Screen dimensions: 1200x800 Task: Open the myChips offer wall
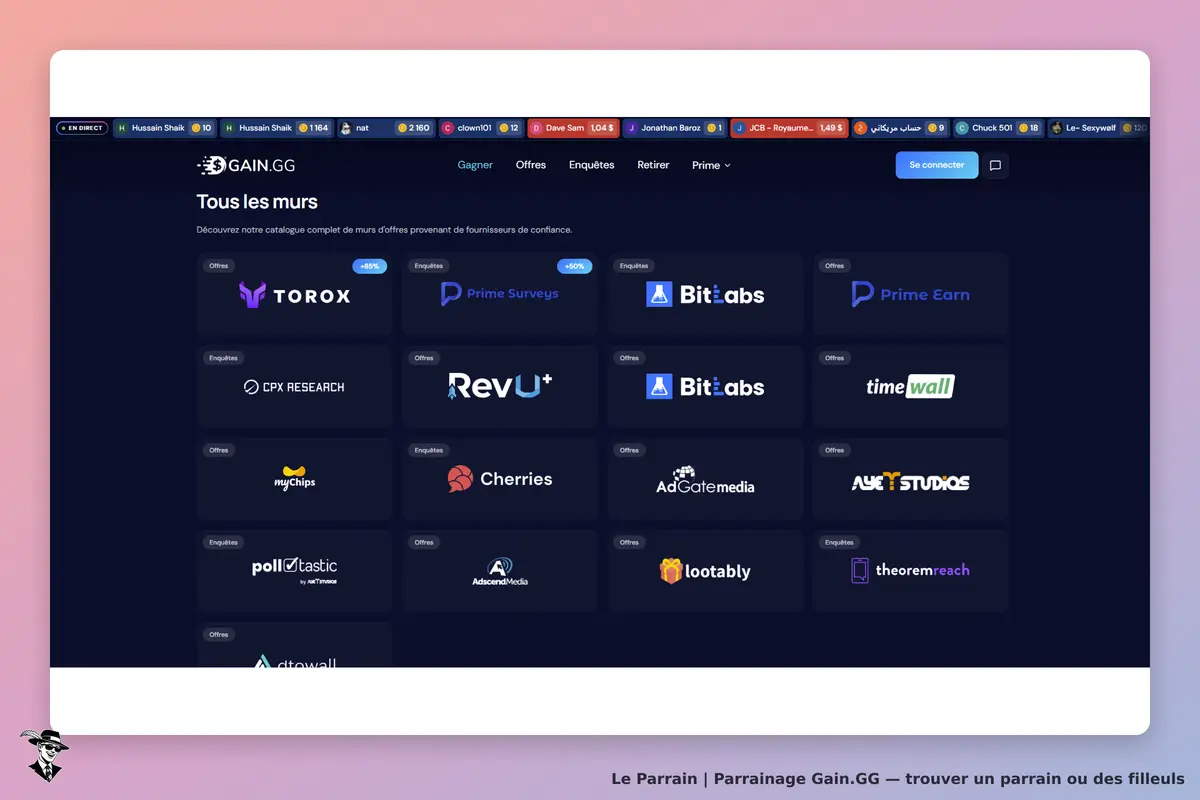coord(295,479)
